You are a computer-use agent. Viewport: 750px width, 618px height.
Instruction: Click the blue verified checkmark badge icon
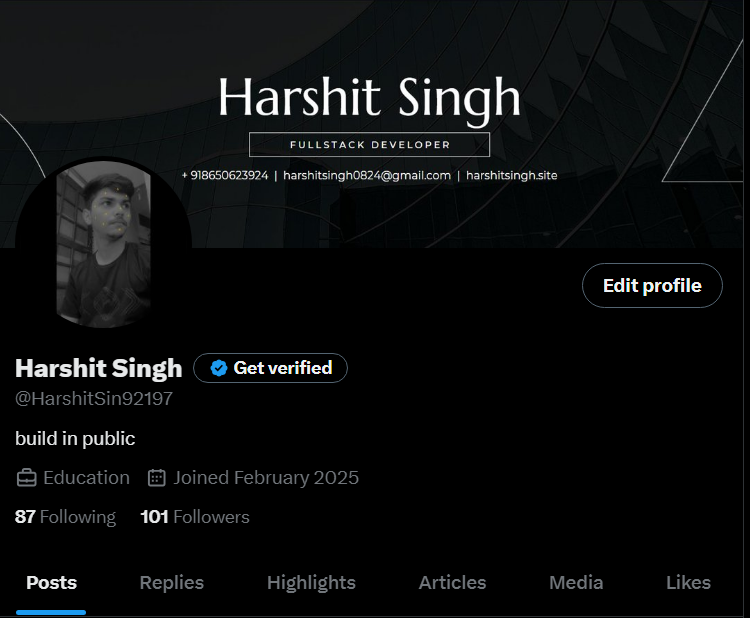tap(219, 368)
